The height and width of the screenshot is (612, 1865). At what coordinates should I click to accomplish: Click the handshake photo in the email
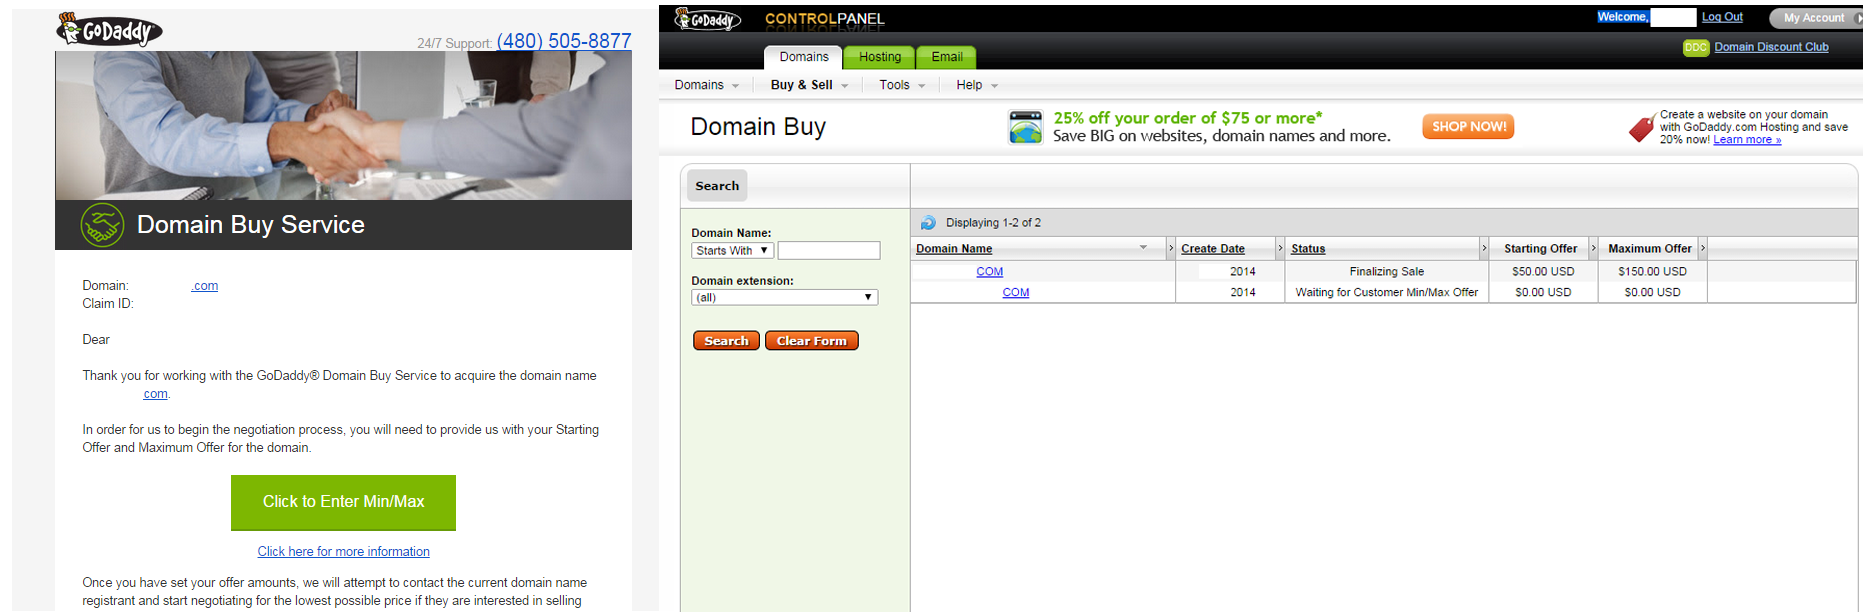coord(343,125)
